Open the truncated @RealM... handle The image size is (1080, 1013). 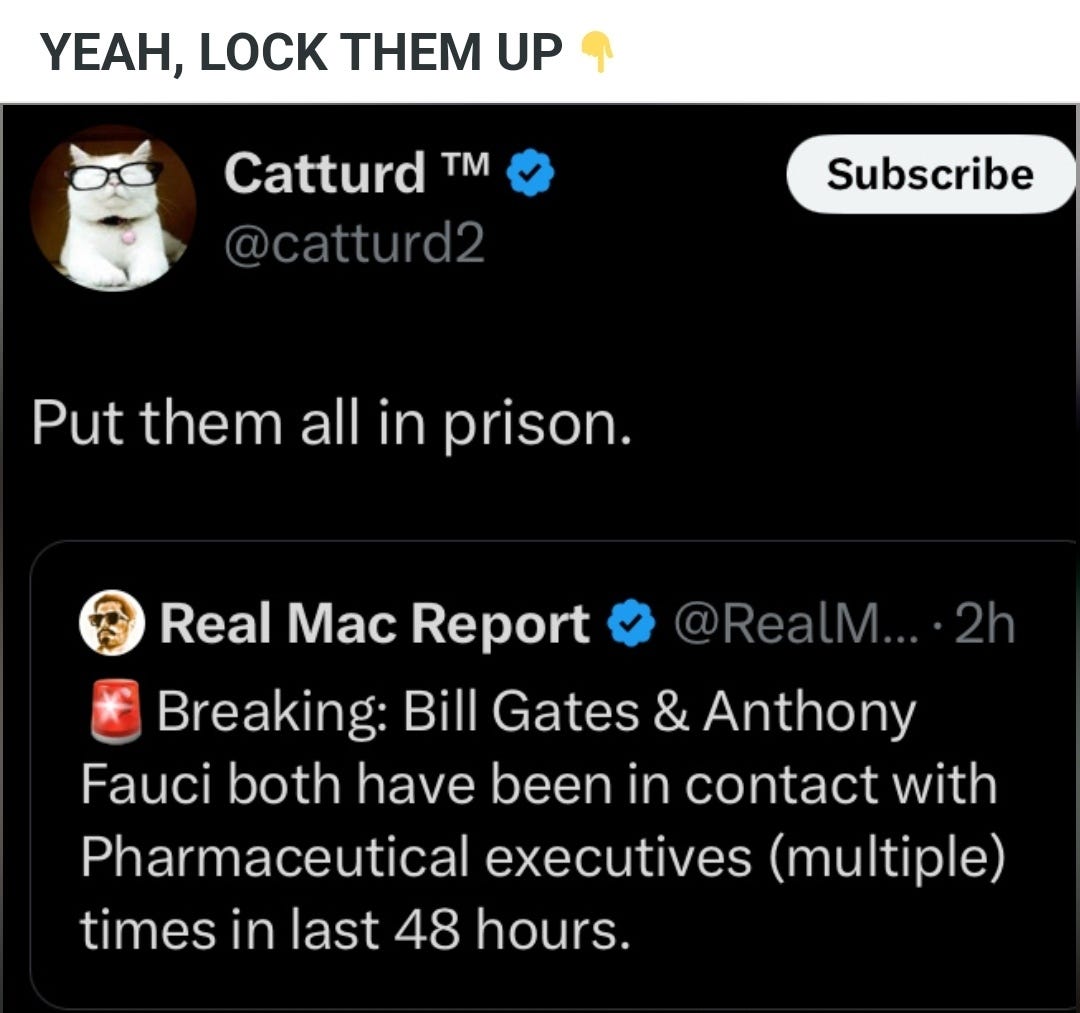click(796, 623)
